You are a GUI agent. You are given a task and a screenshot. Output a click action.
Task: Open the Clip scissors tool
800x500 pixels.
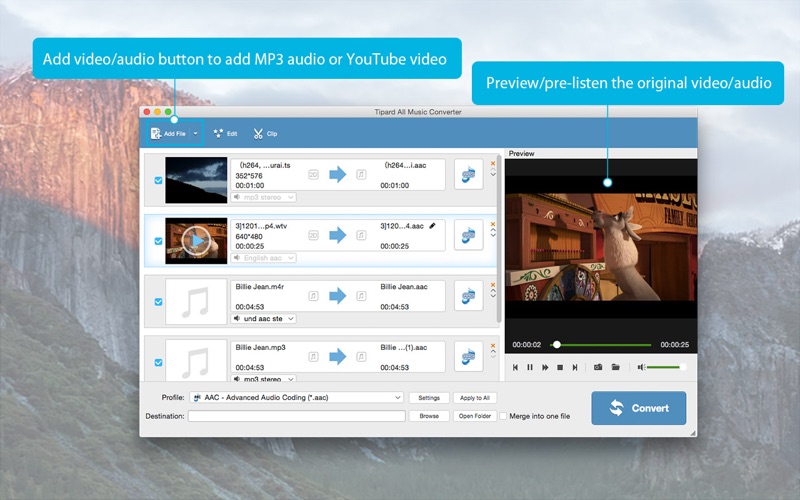[265, 134]
